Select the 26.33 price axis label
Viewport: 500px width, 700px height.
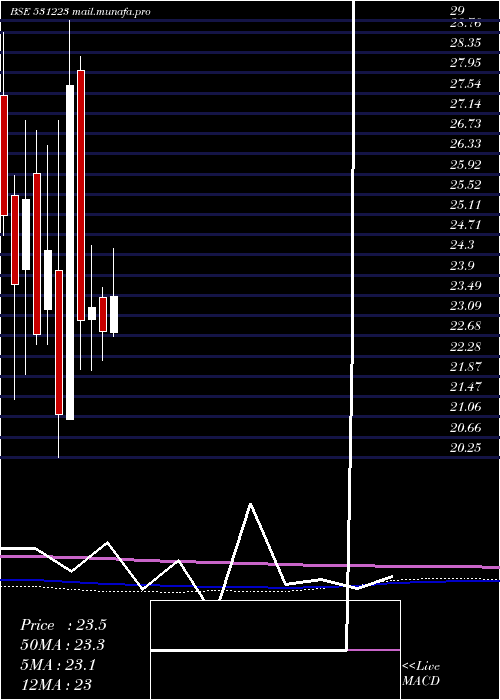click(466, 144)
